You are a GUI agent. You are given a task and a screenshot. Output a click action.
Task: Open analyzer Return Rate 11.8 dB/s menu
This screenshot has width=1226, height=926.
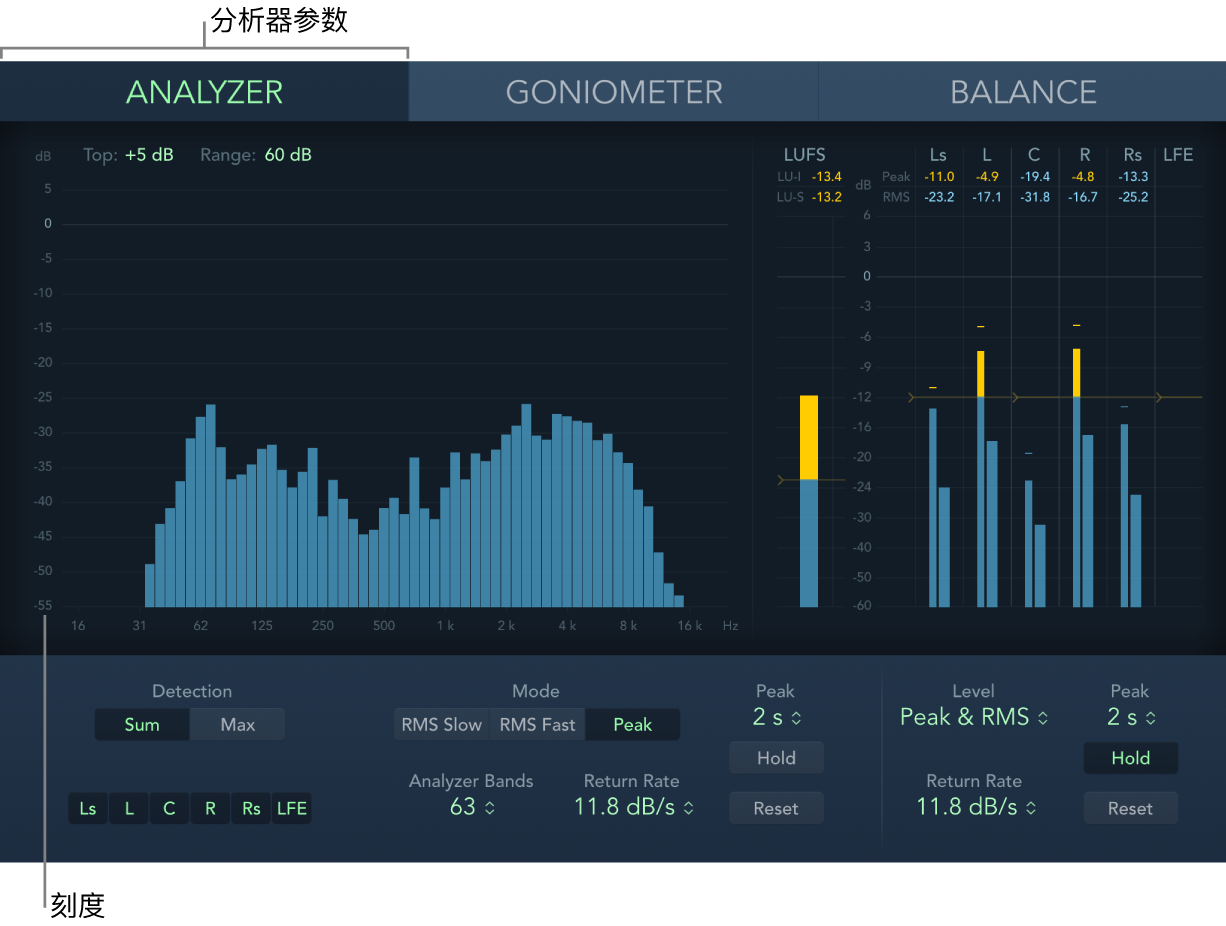(633, 807)
